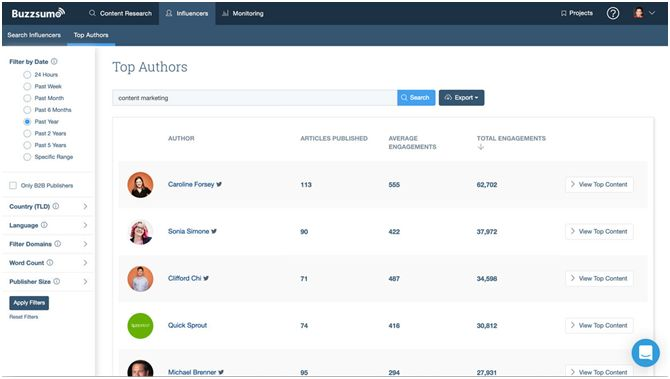
Task: Enable the Only B2B Publishers checkbox
Action: pos(13,185)
